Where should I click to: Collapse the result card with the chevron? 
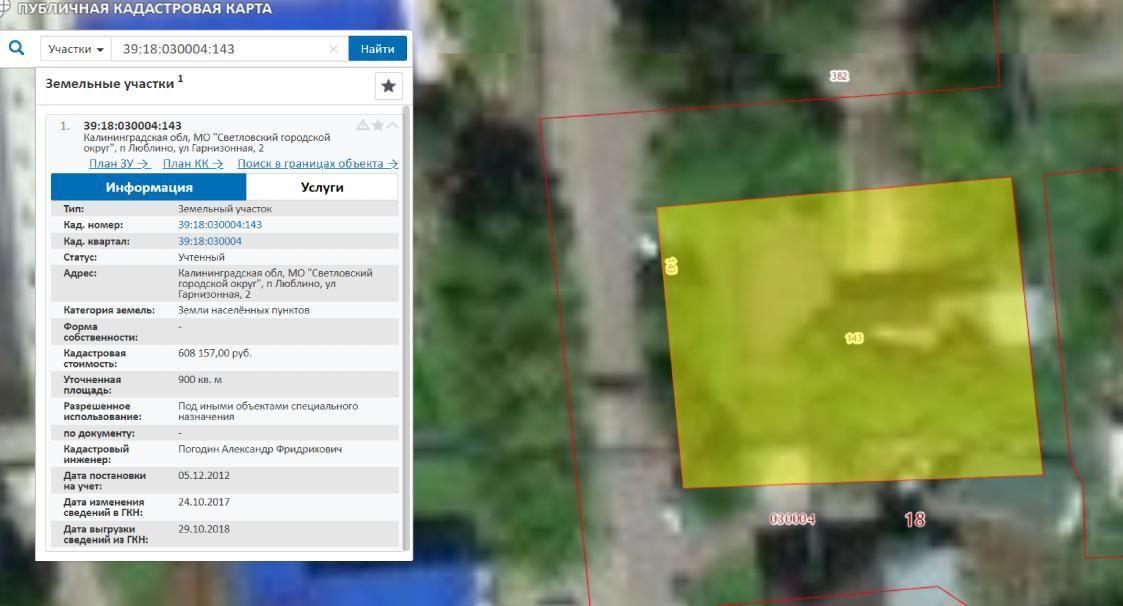click(x=392, y=125)
